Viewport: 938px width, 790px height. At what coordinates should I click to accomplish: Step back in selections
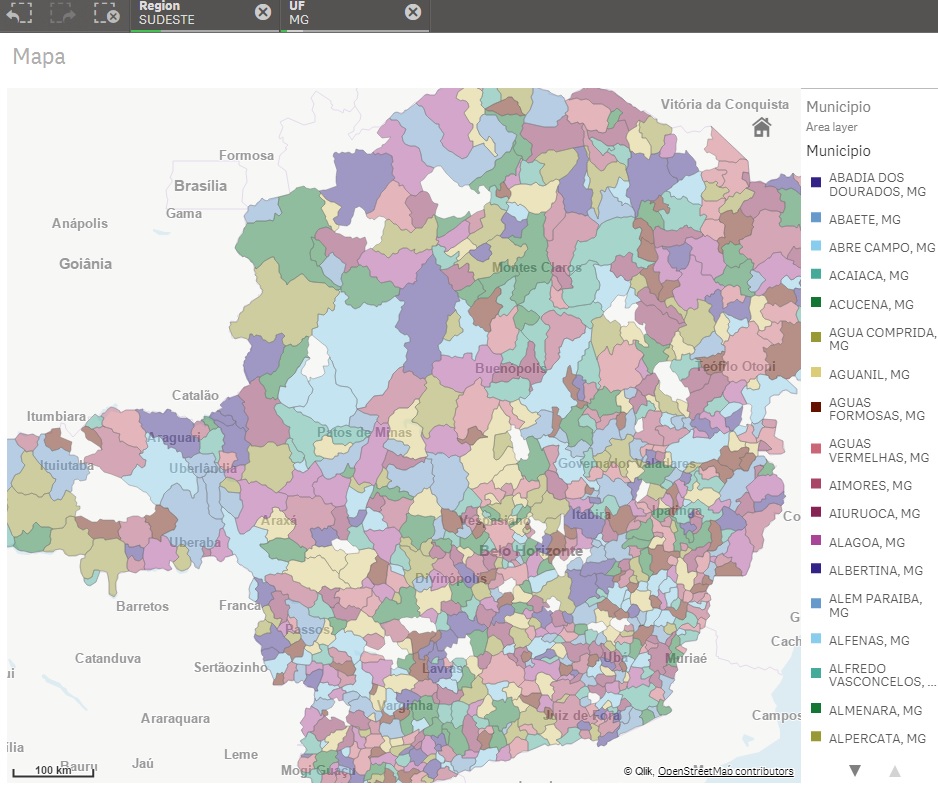[19, 13]
